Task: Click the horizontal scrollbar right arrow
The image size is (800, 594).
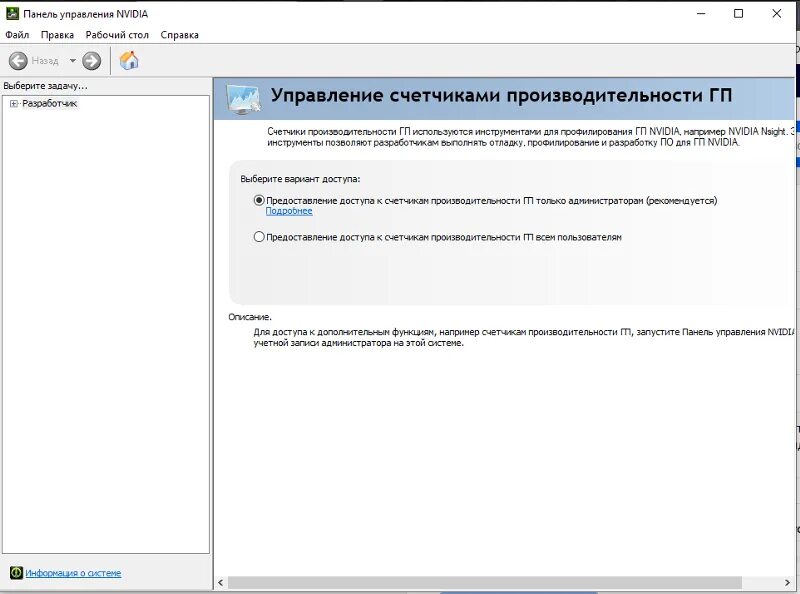Action: point(787,582)
